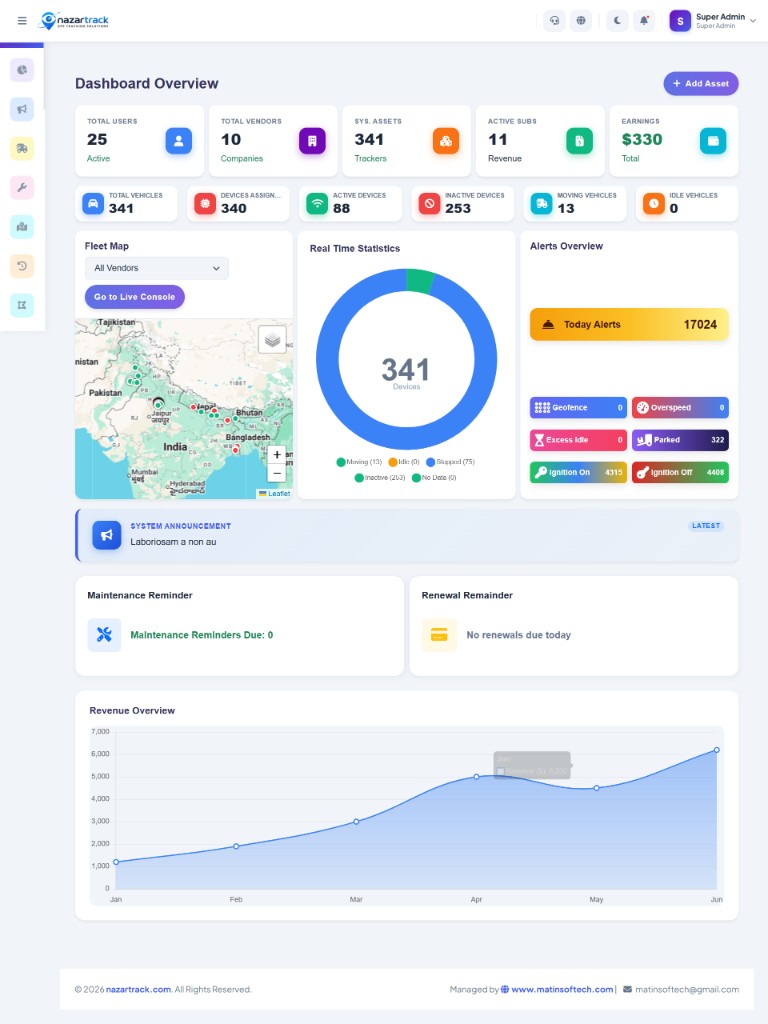Open the globe language icon
The height and width of the screenshot is (1024, 768).
[581, 21]
